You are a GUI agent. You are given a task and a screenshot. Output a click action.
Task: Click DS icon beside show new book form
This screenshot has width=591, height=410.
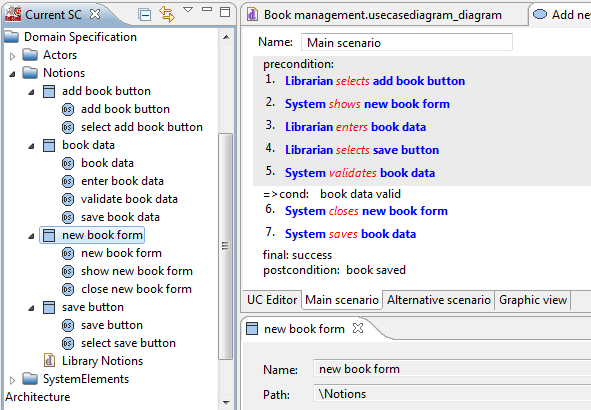coord(68,271)
